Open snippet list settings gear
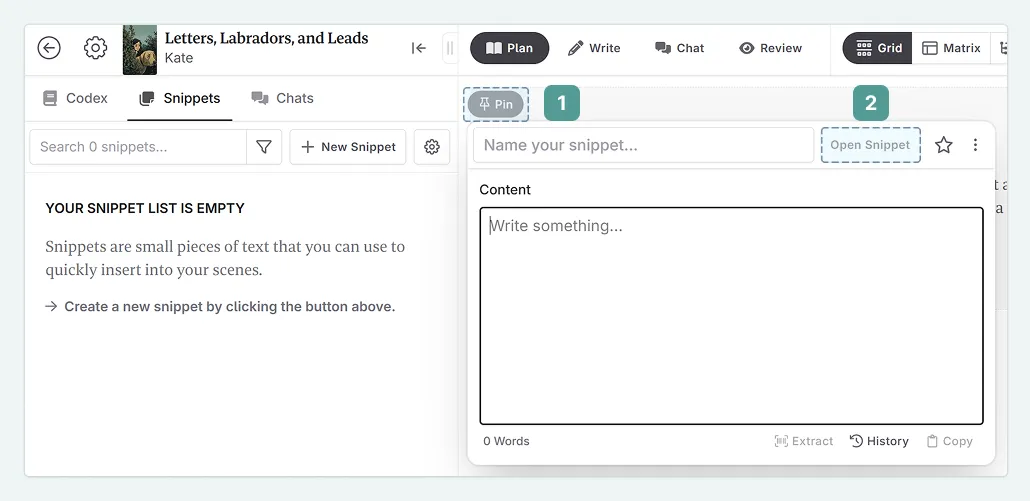This screenshot has height=501, width=1030. [x=432, y=147]
